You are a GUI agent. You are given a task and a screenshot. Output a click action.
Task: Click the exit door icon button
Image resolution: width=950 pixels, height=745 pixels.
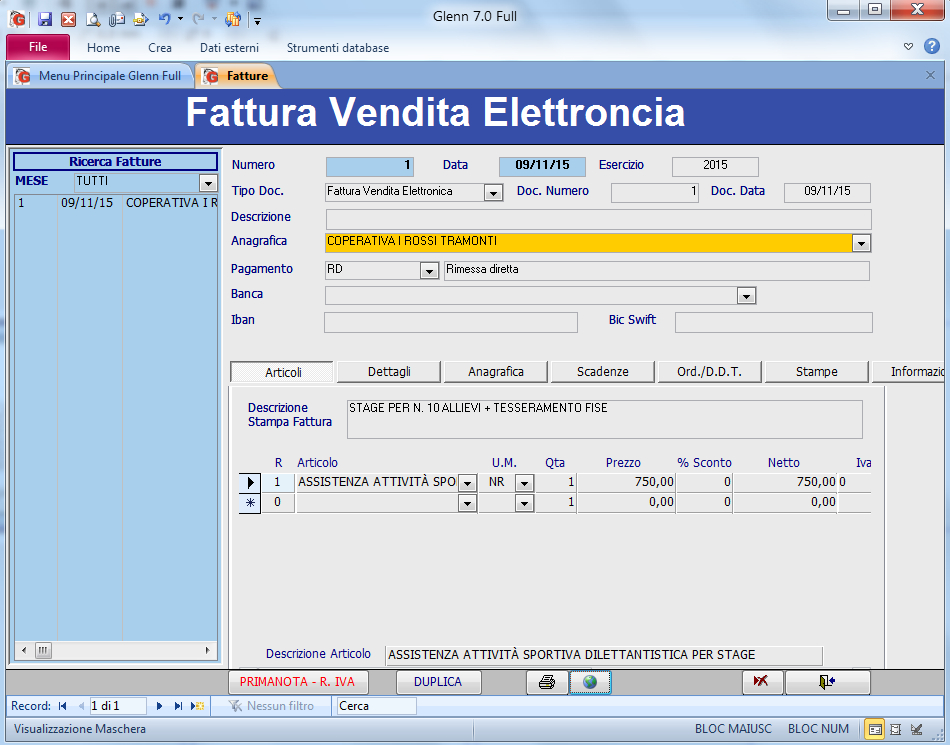click(828, 682)
